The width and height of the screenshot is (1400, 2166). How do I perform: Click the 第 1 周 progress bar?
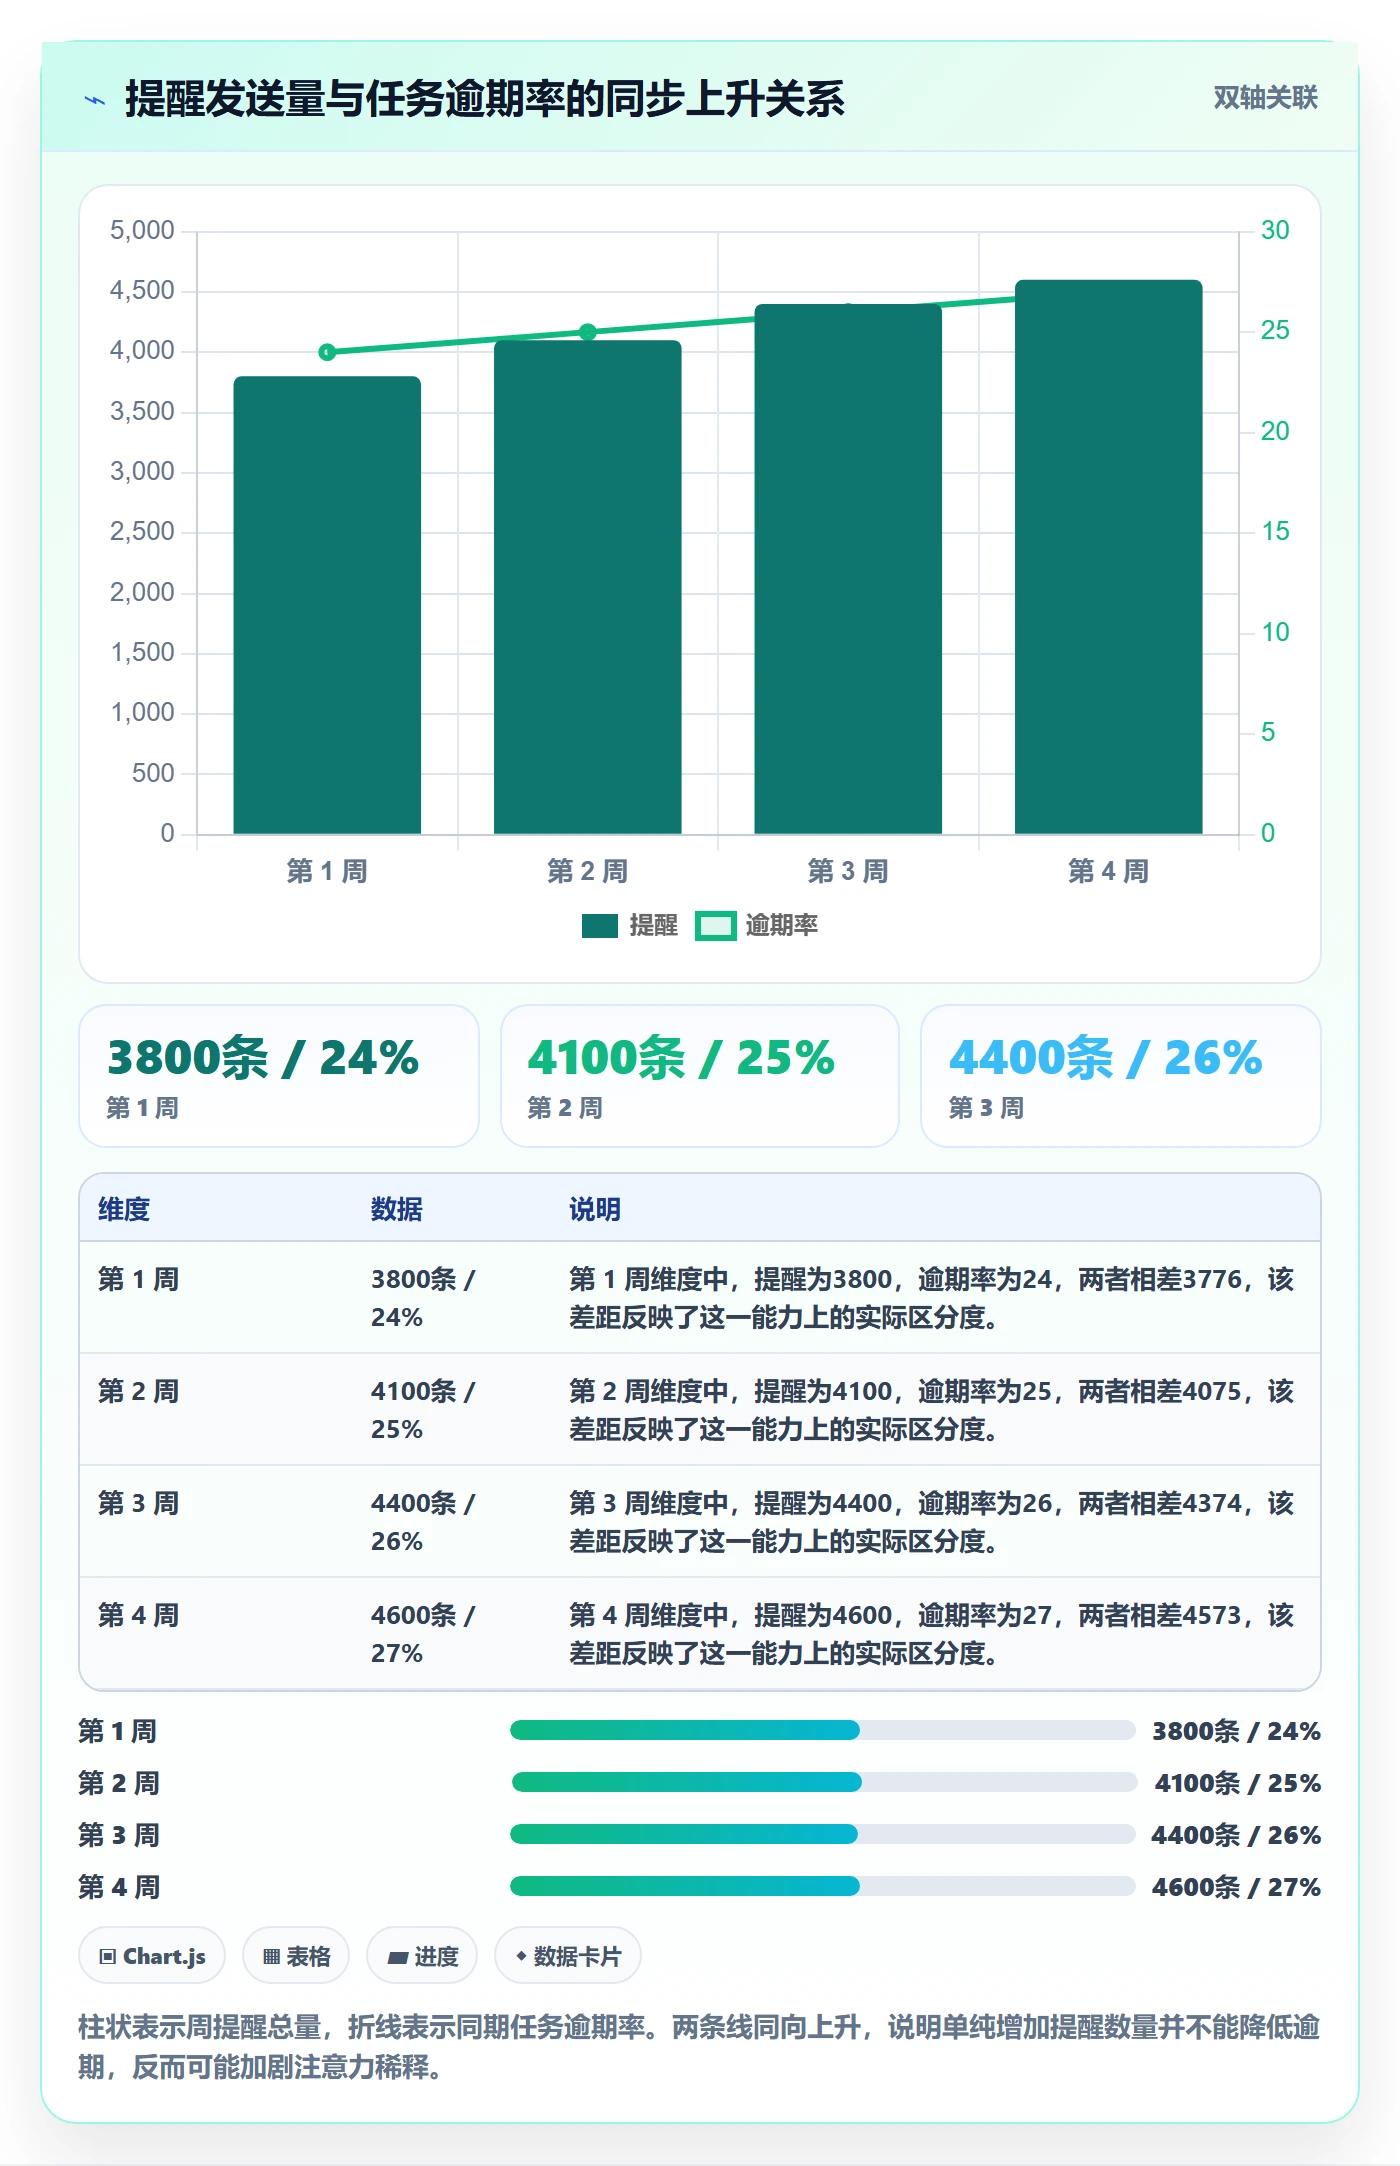pyautogui.click(x=823, y=1730)
